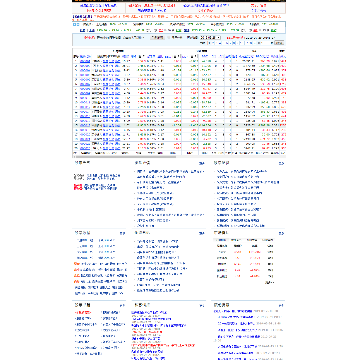
Task: Click the "more" icon of the rankings table panel
Action: coord(282,233)
